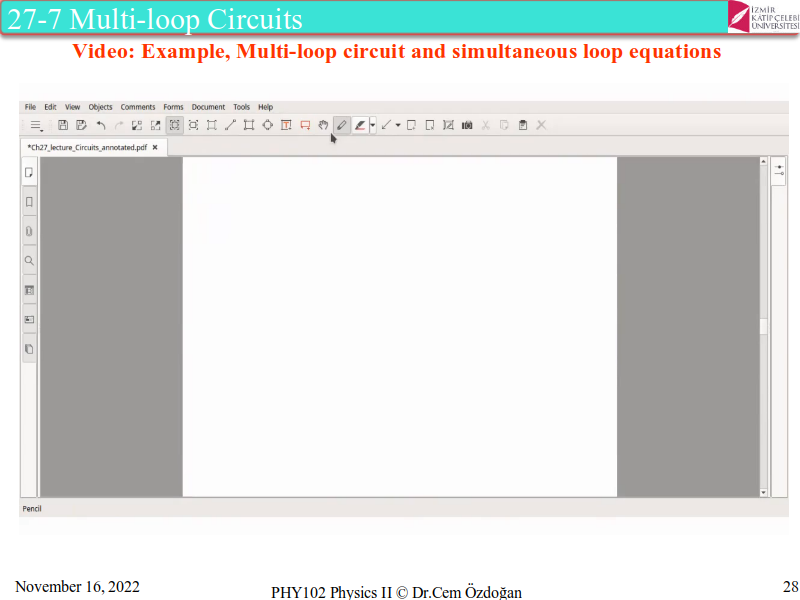The height and width of the screenshot is (600, 800).
Task: Open the Comments menu
Action: click(x=138, y=107)
